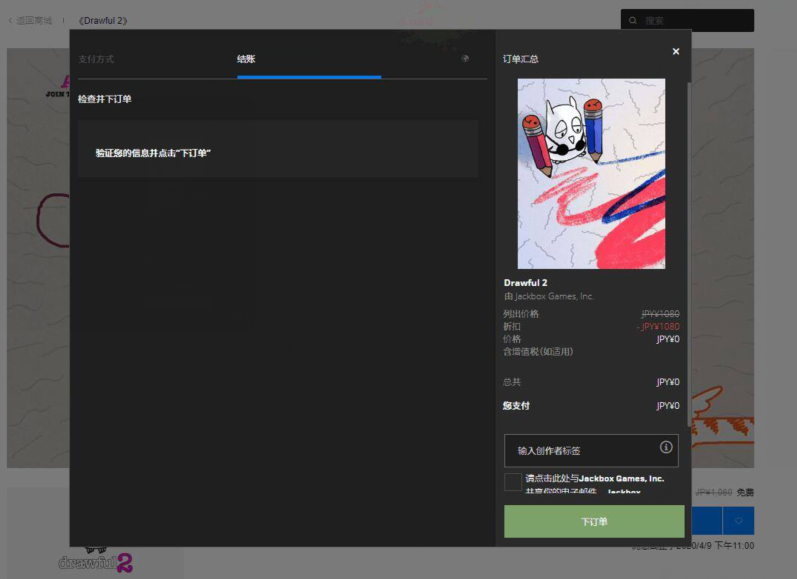Viewport: 797px width, 579px height.
Task: Click the 输入创作者标签 input field
Action: point(591,450)
